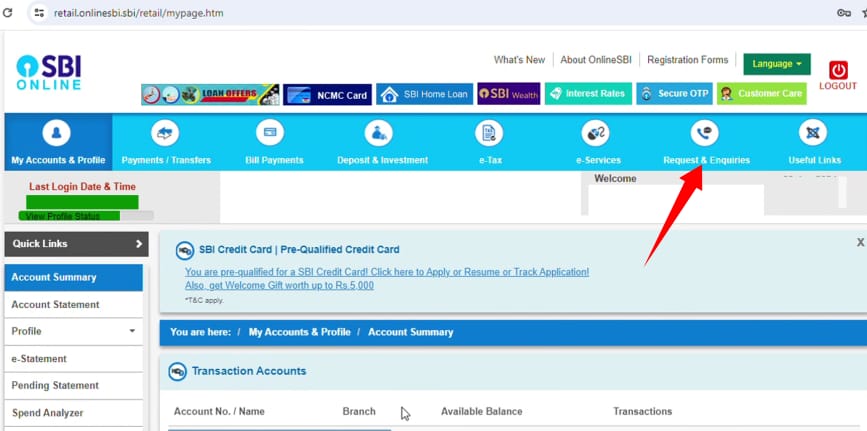Image resolution: width=867 pixels, height=431 pixels.
Task: Click the Loan Offers banner
Action: point(210,94)
